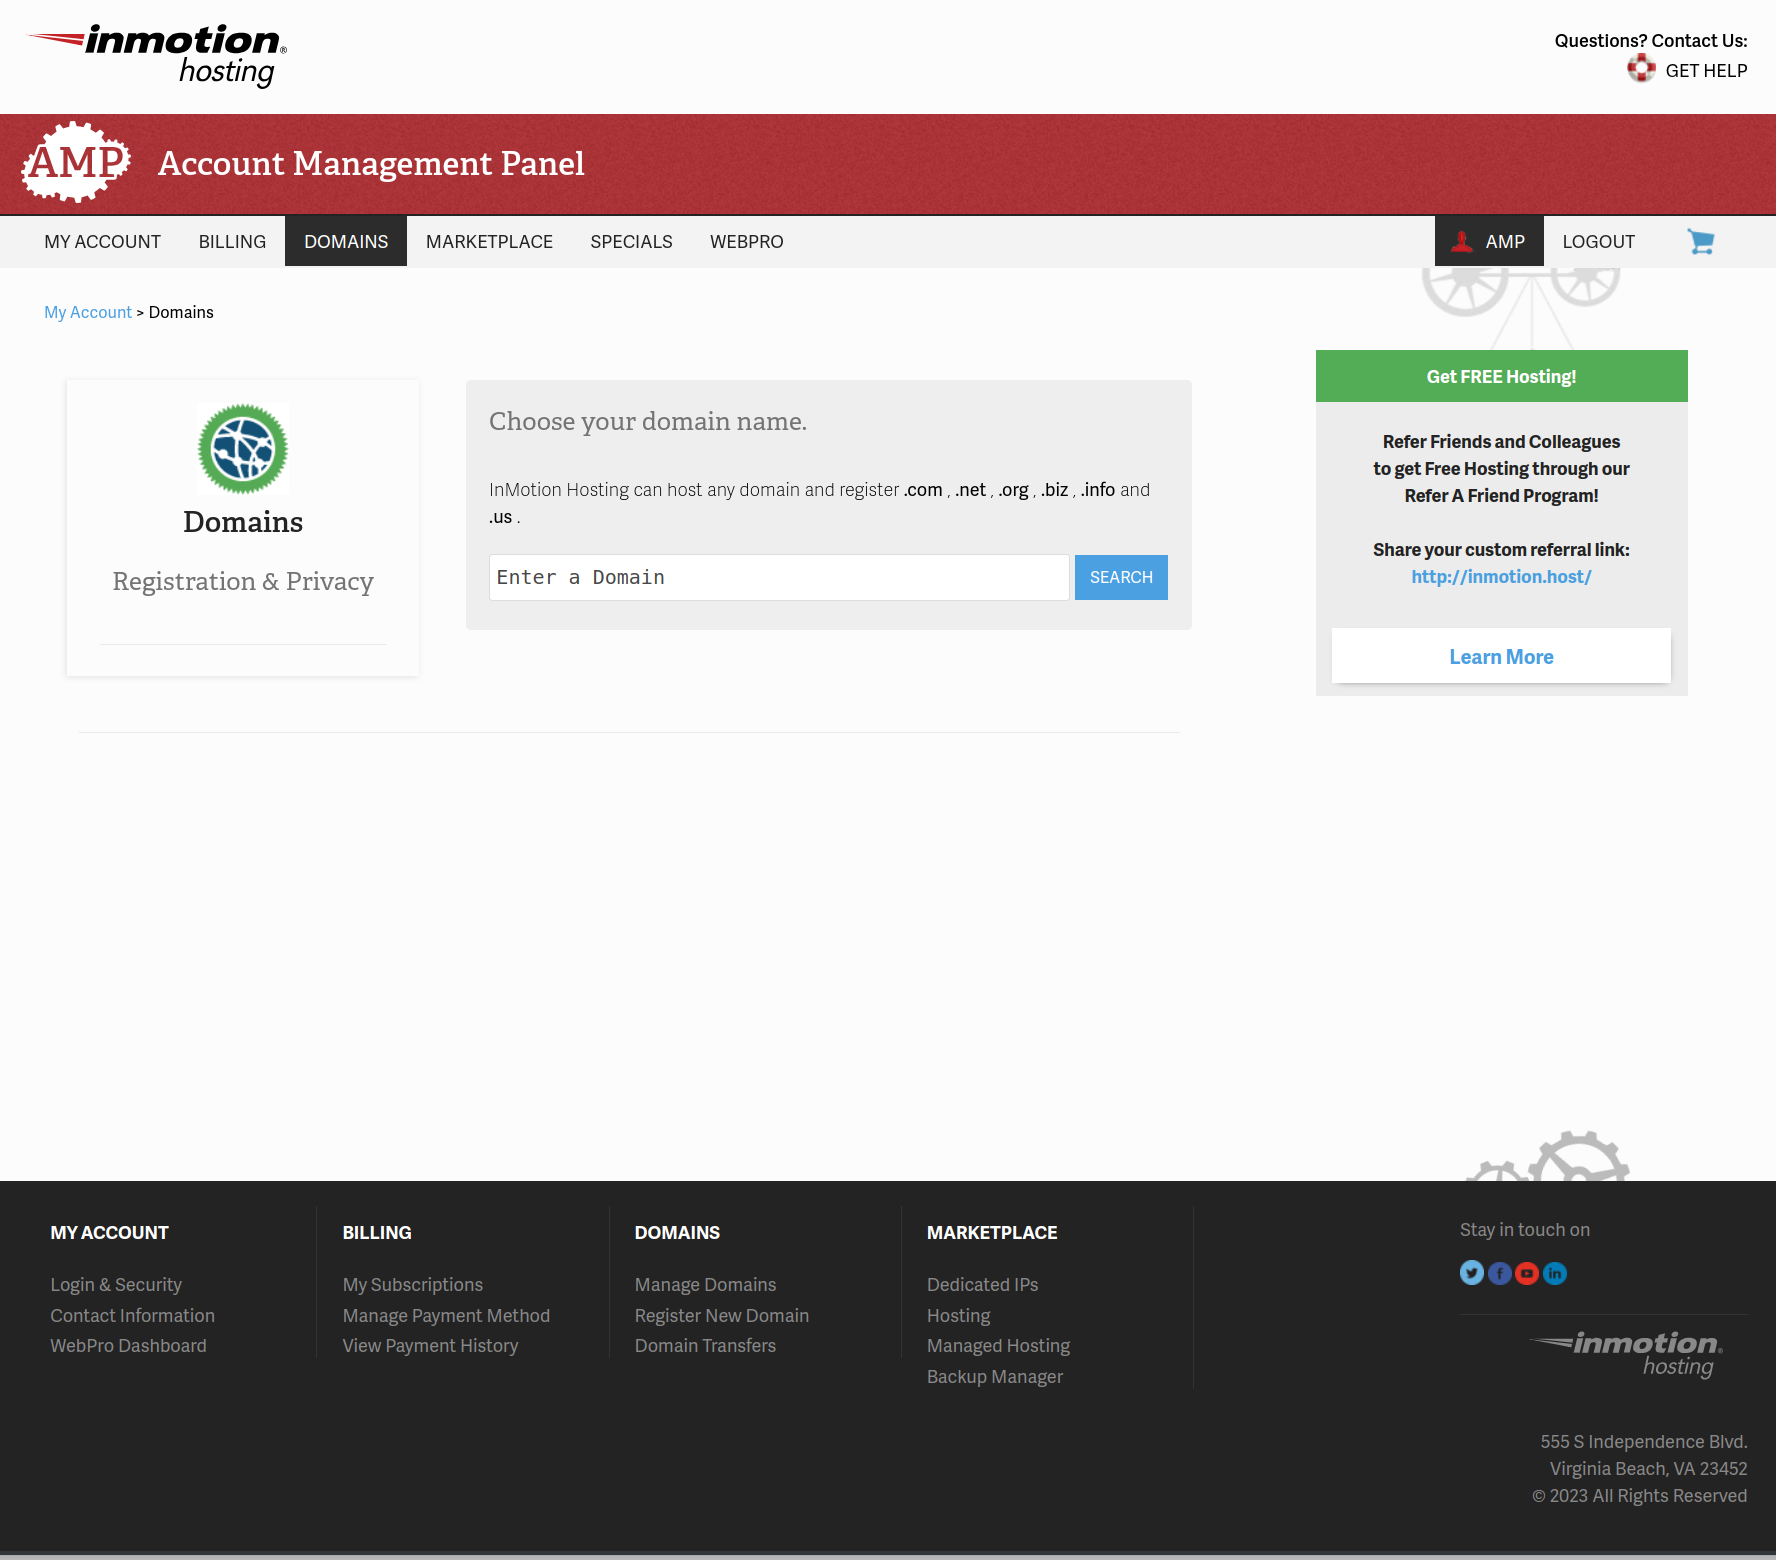
Task: Click the 'Stay in touch on' text
Action: (x=1525, y=1230)
